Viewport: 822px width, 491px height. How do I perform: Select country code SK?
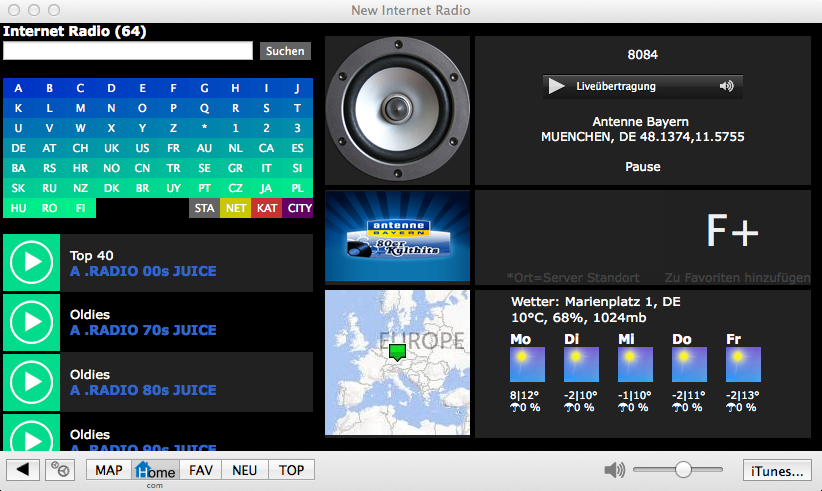(x=18, y=188)
